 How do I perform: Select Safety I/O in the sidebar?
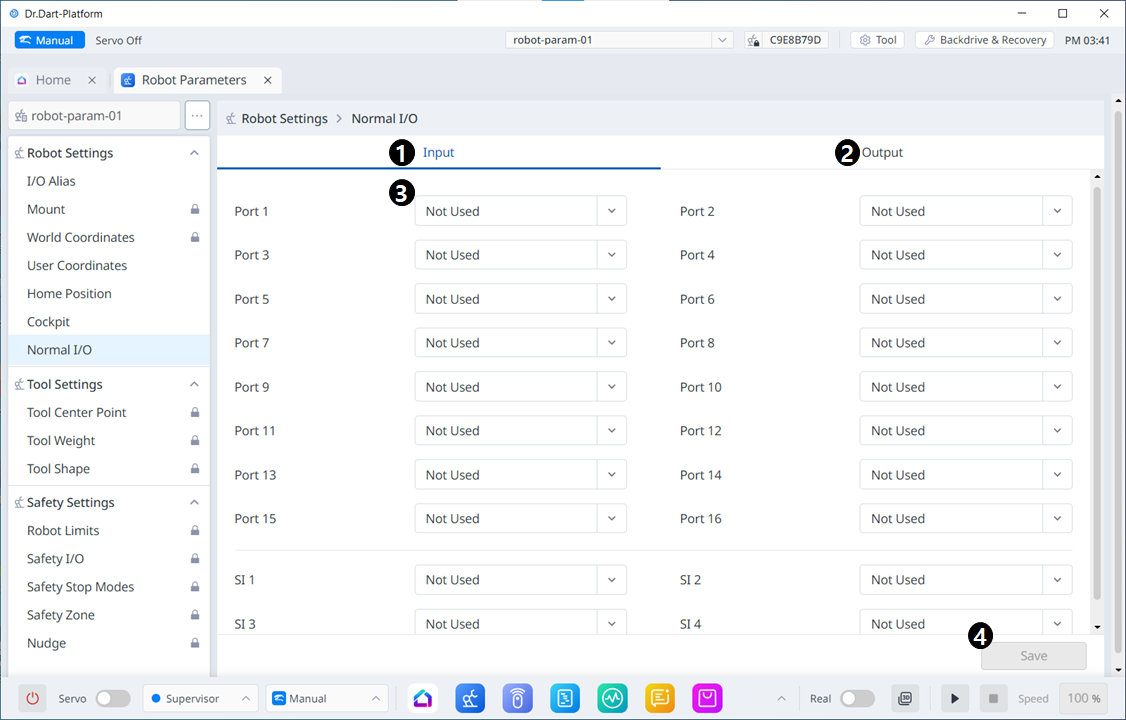55,559
